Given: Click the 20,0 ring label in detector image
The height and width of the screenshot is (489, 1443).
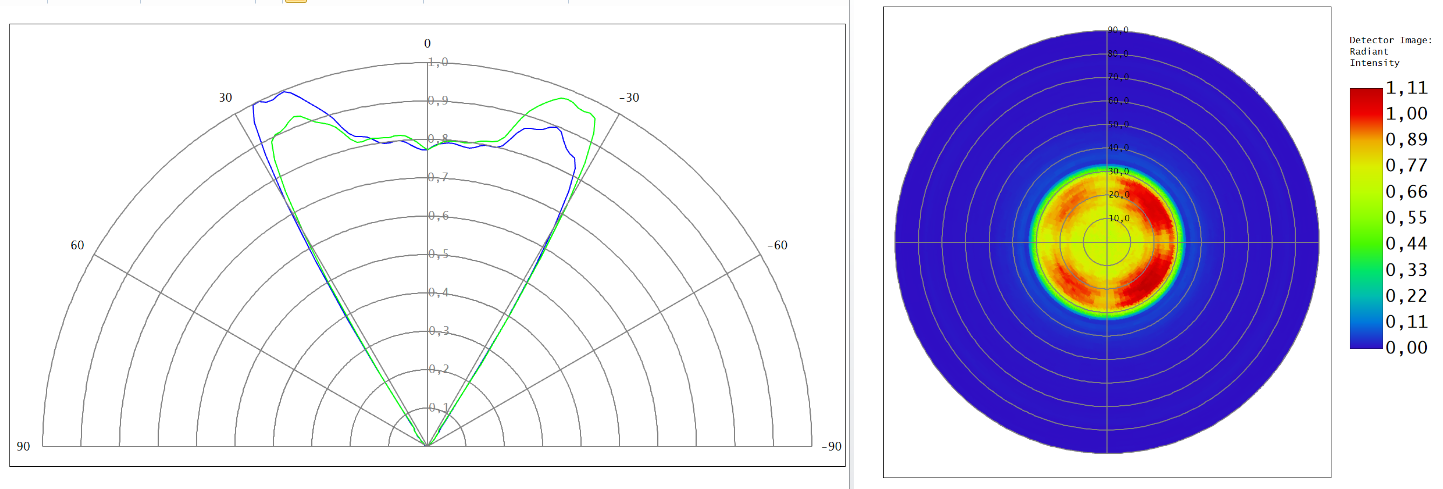Looking at the screenshot, I should coord(1119,194).
